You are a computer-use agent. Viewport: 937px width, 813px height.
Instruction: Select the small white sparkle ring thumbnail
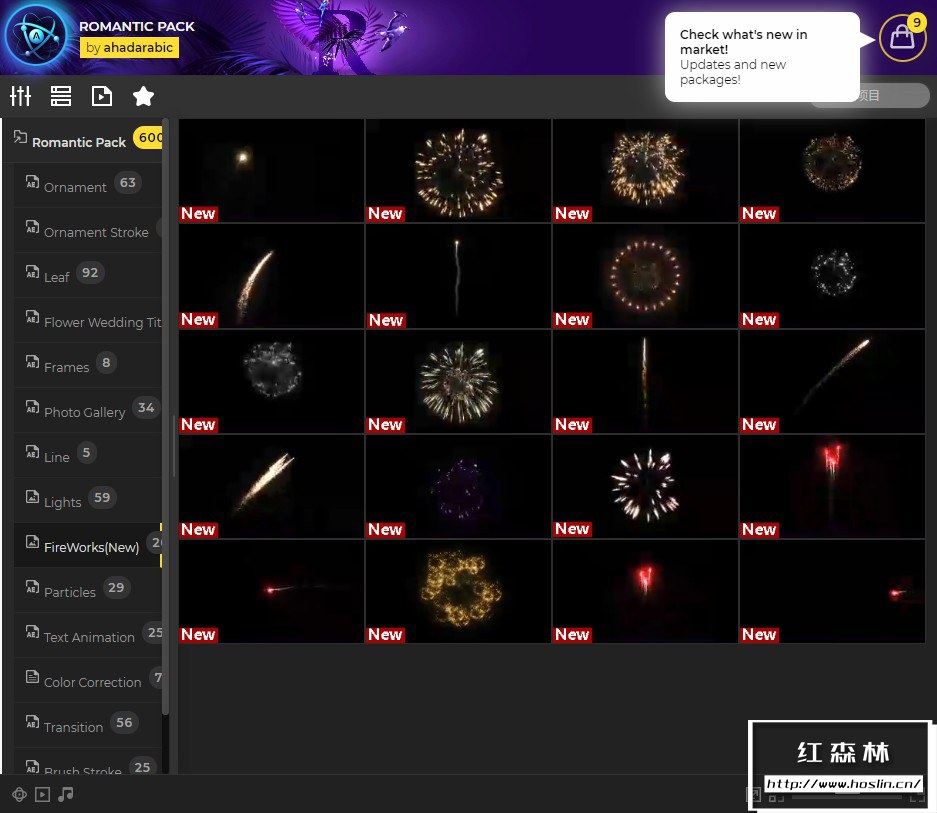832,276
